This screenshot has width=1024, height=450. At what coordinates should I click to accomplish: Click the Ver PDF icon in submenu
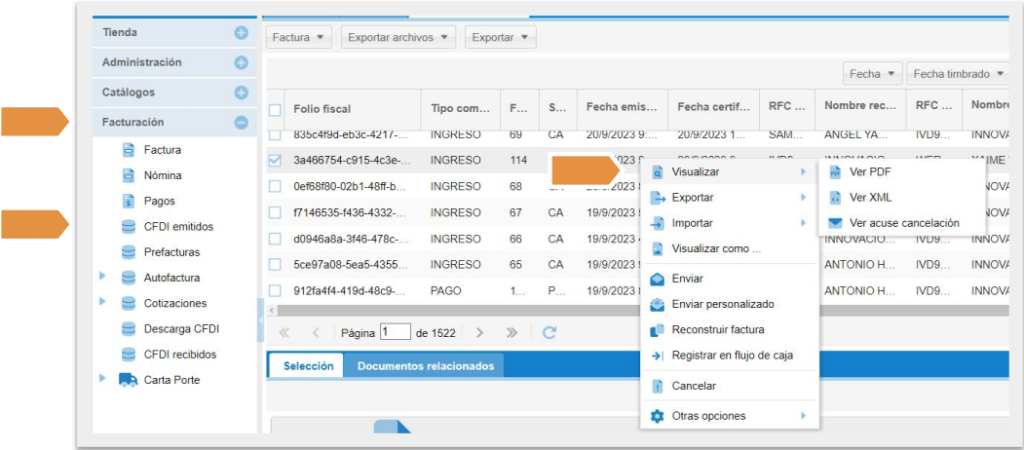836,172
